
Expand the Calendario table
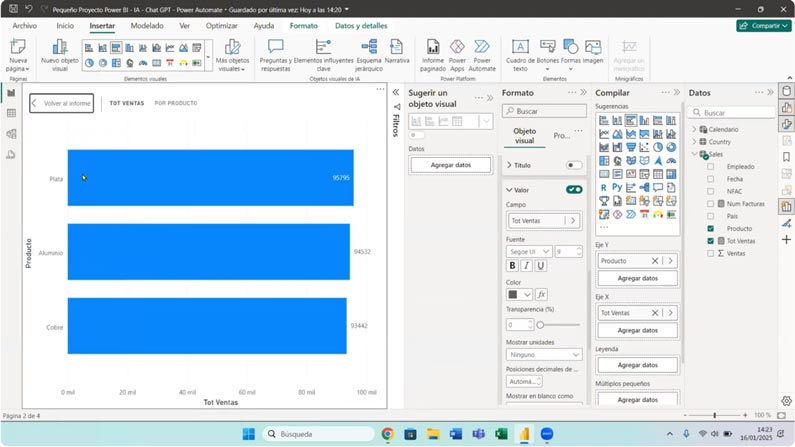tap(695, 129)
